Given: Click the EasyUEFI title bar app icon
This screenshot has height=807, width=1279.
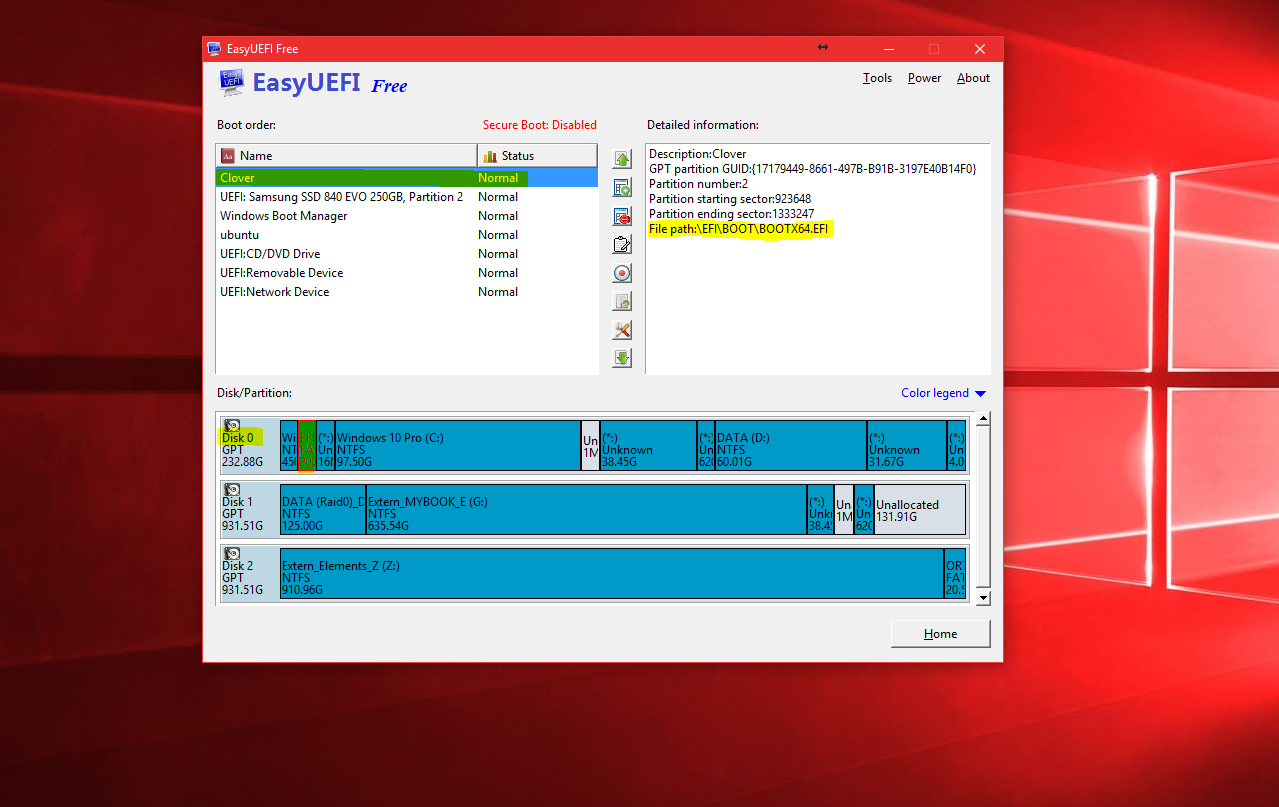Looking at the screenshot, I should pos(214,49).
